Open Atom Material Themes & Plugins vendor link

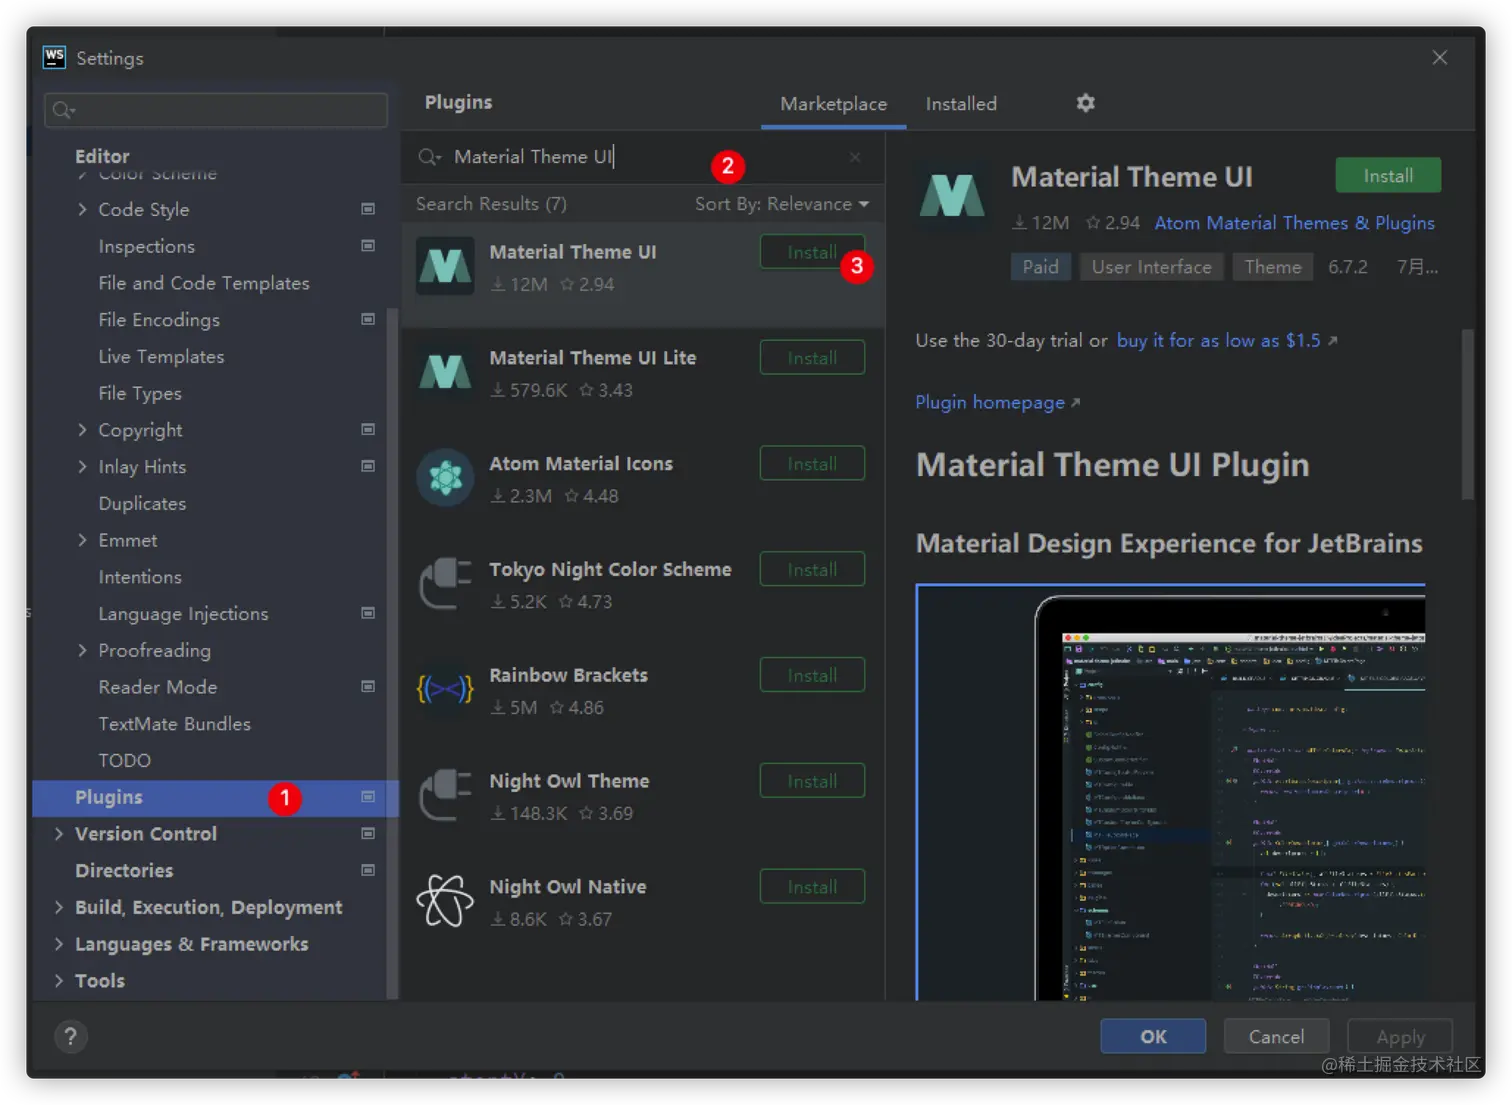1294,223
